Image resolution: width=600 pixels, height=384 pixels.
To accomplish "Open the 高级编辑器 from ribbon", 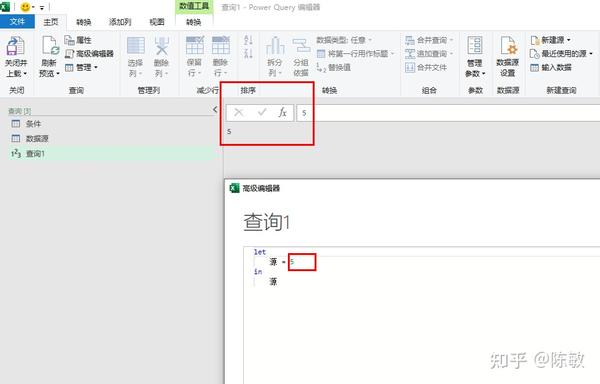I will click(x=89, y=54).
